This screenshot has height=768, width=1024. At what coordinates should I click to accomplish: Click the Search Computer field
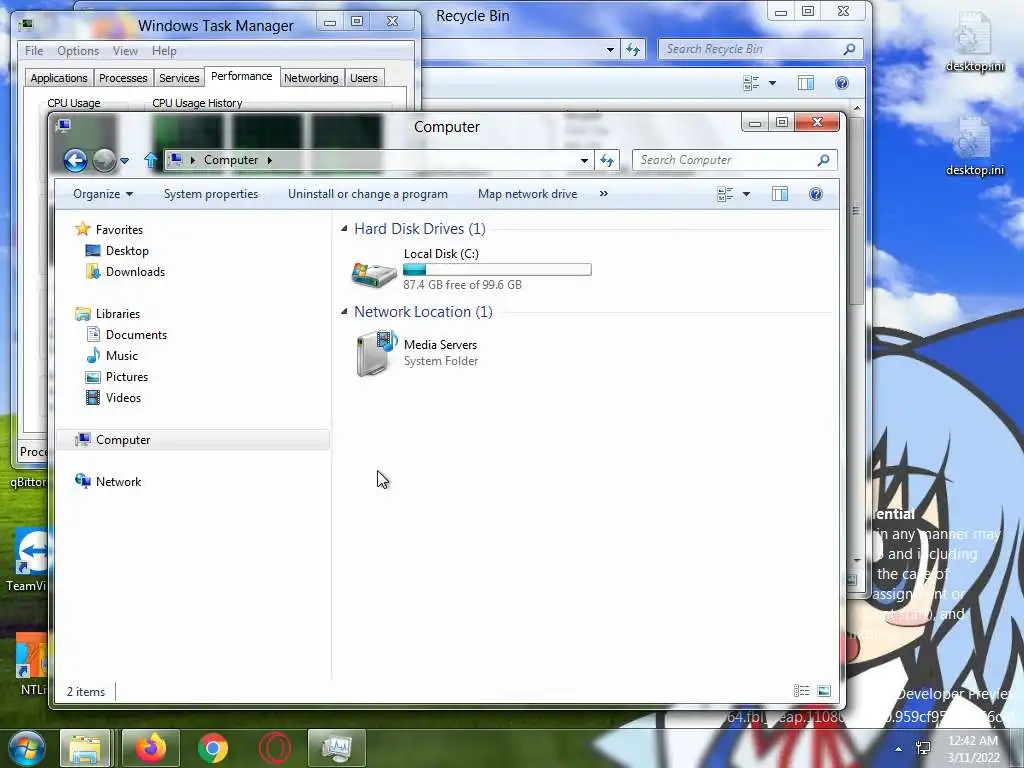(734, 160)
